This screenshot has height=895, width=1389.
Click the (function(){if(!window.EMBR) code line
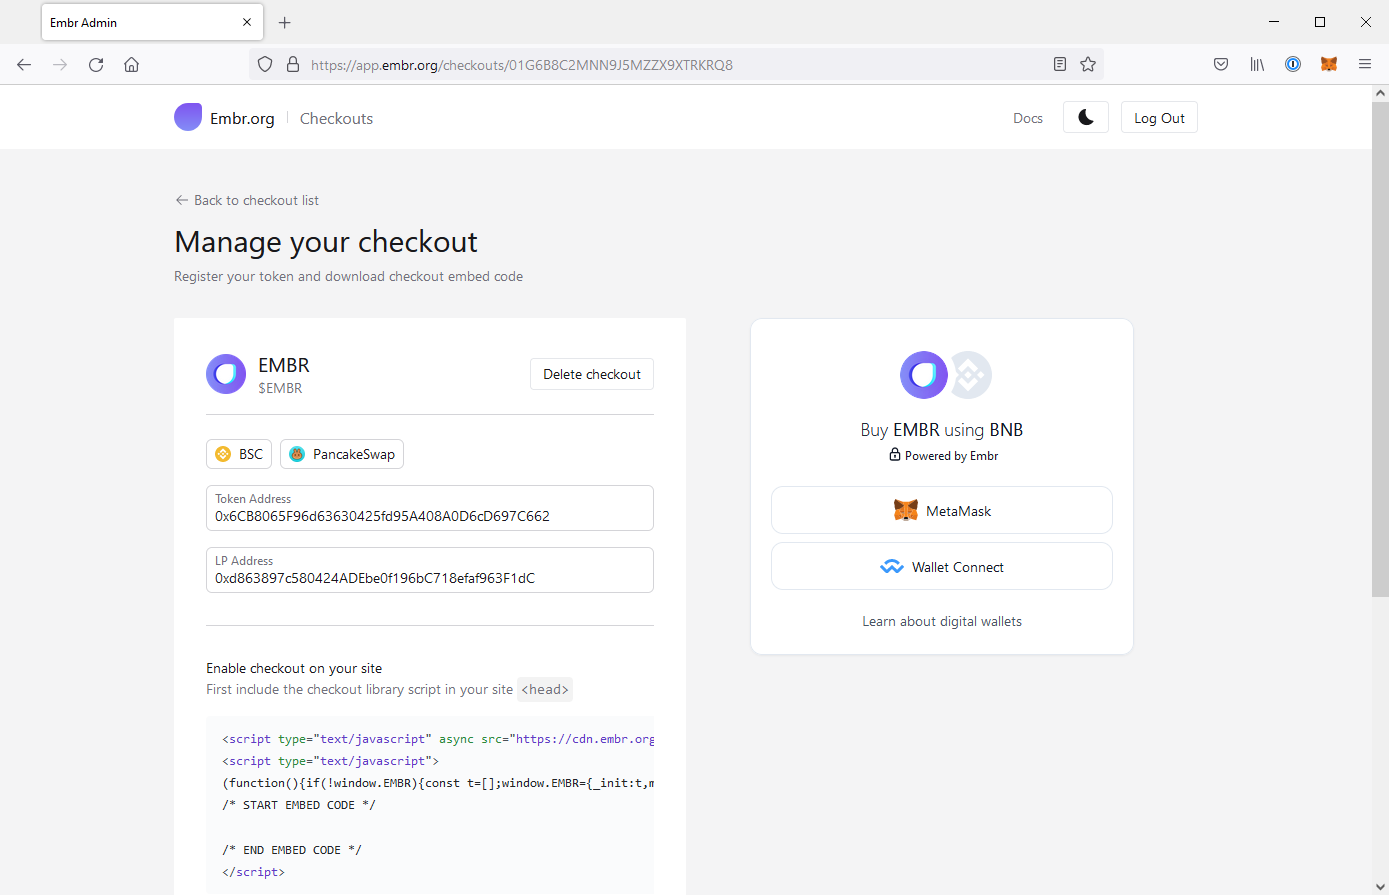(438, 783)
